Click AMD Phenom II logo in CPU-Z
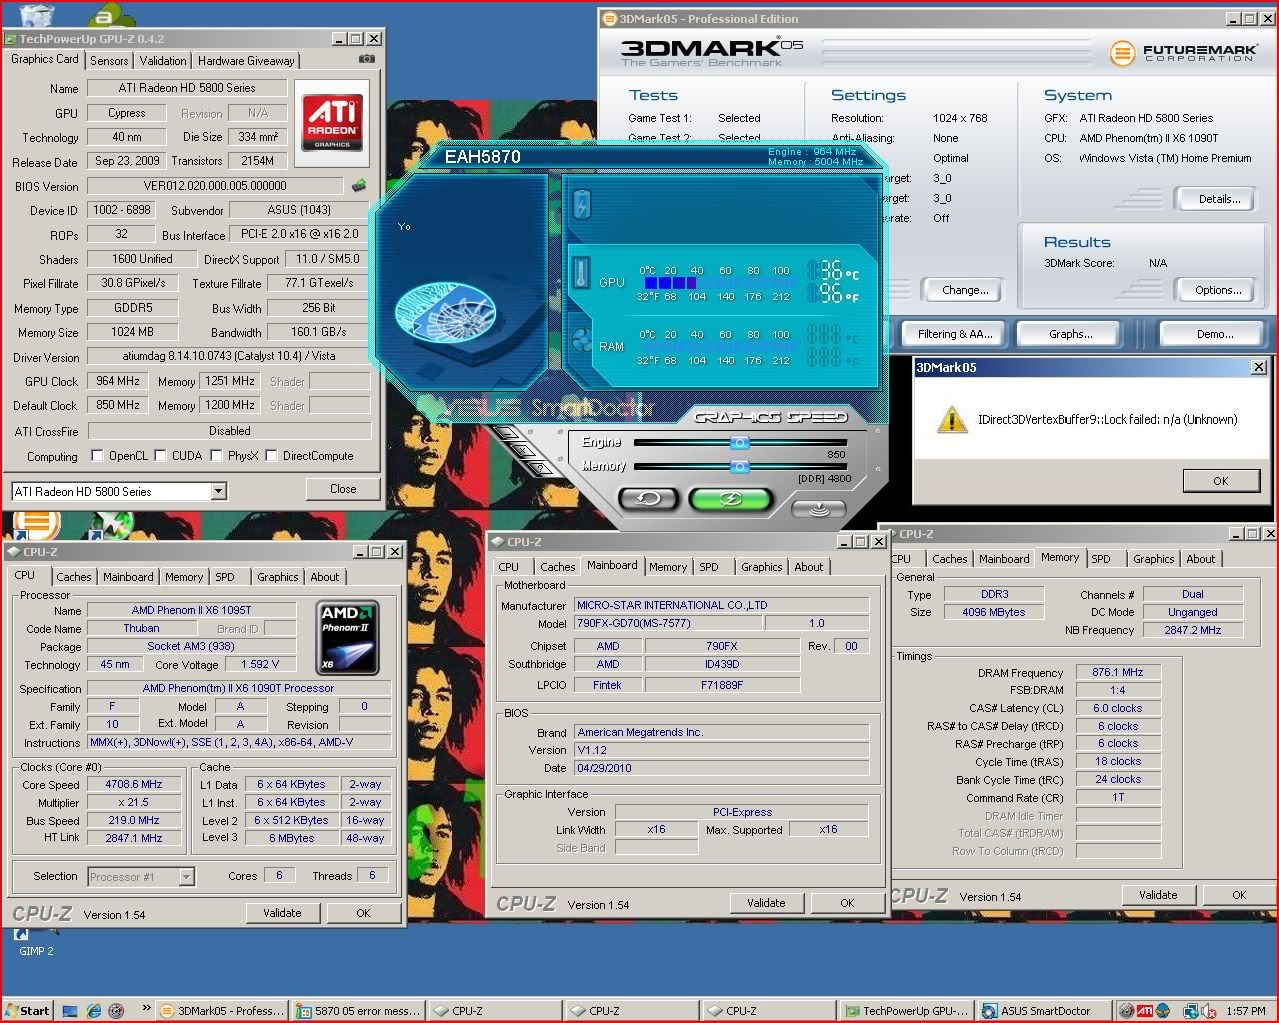The height and width of the screenshot is (1023, 1279). pos(347,638)
